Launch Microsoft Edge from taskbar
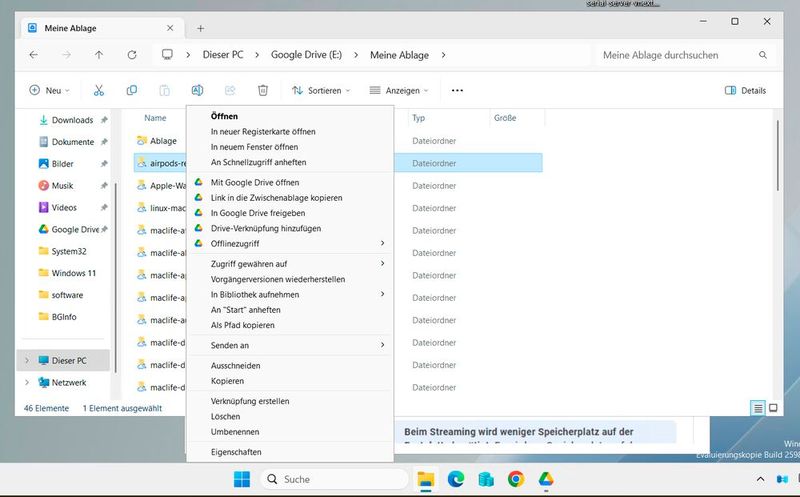This screenshot has width=800, height=497. 456,479
